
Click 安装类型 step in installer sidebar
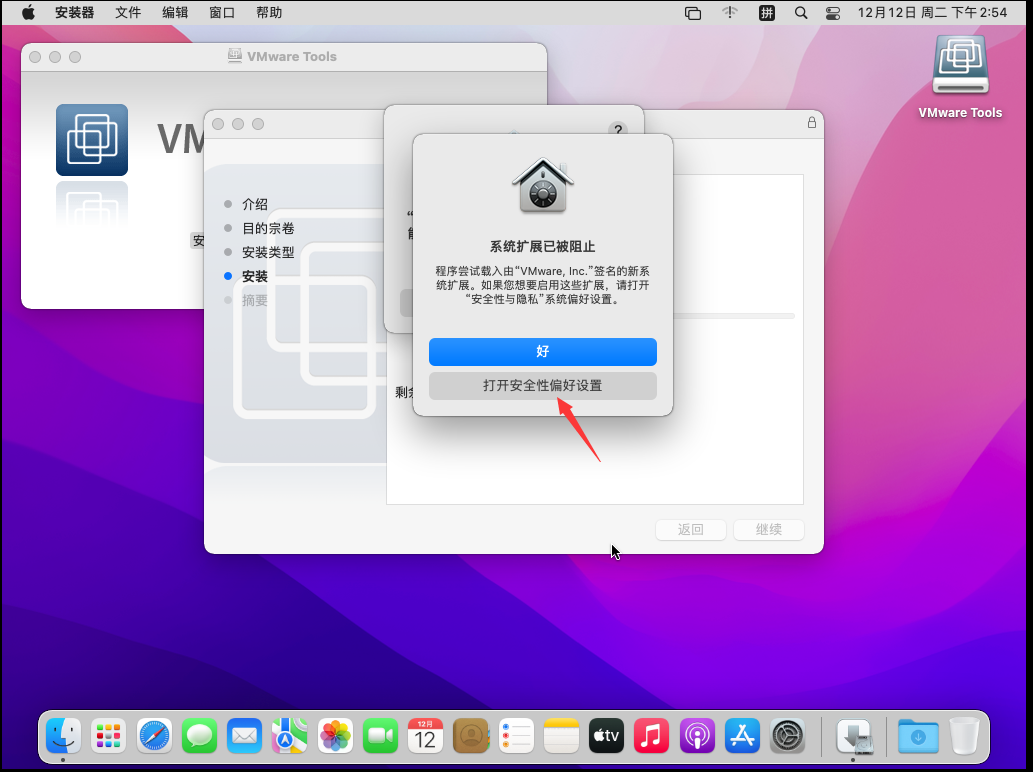point(267,252)
